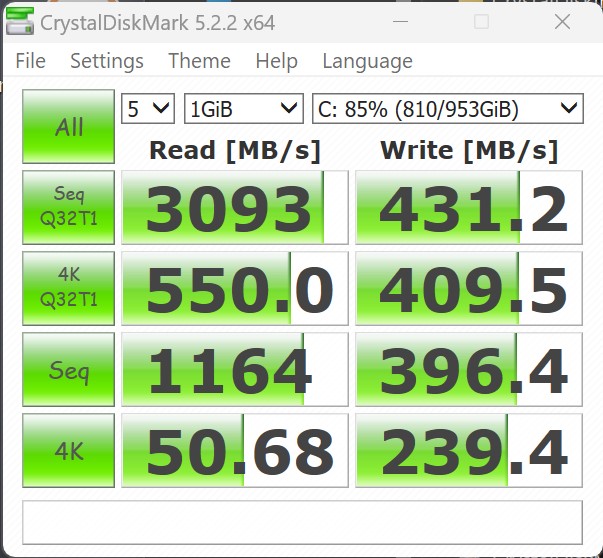
Task: Select the 239.4 4K write result
Action: coord(469,451)
